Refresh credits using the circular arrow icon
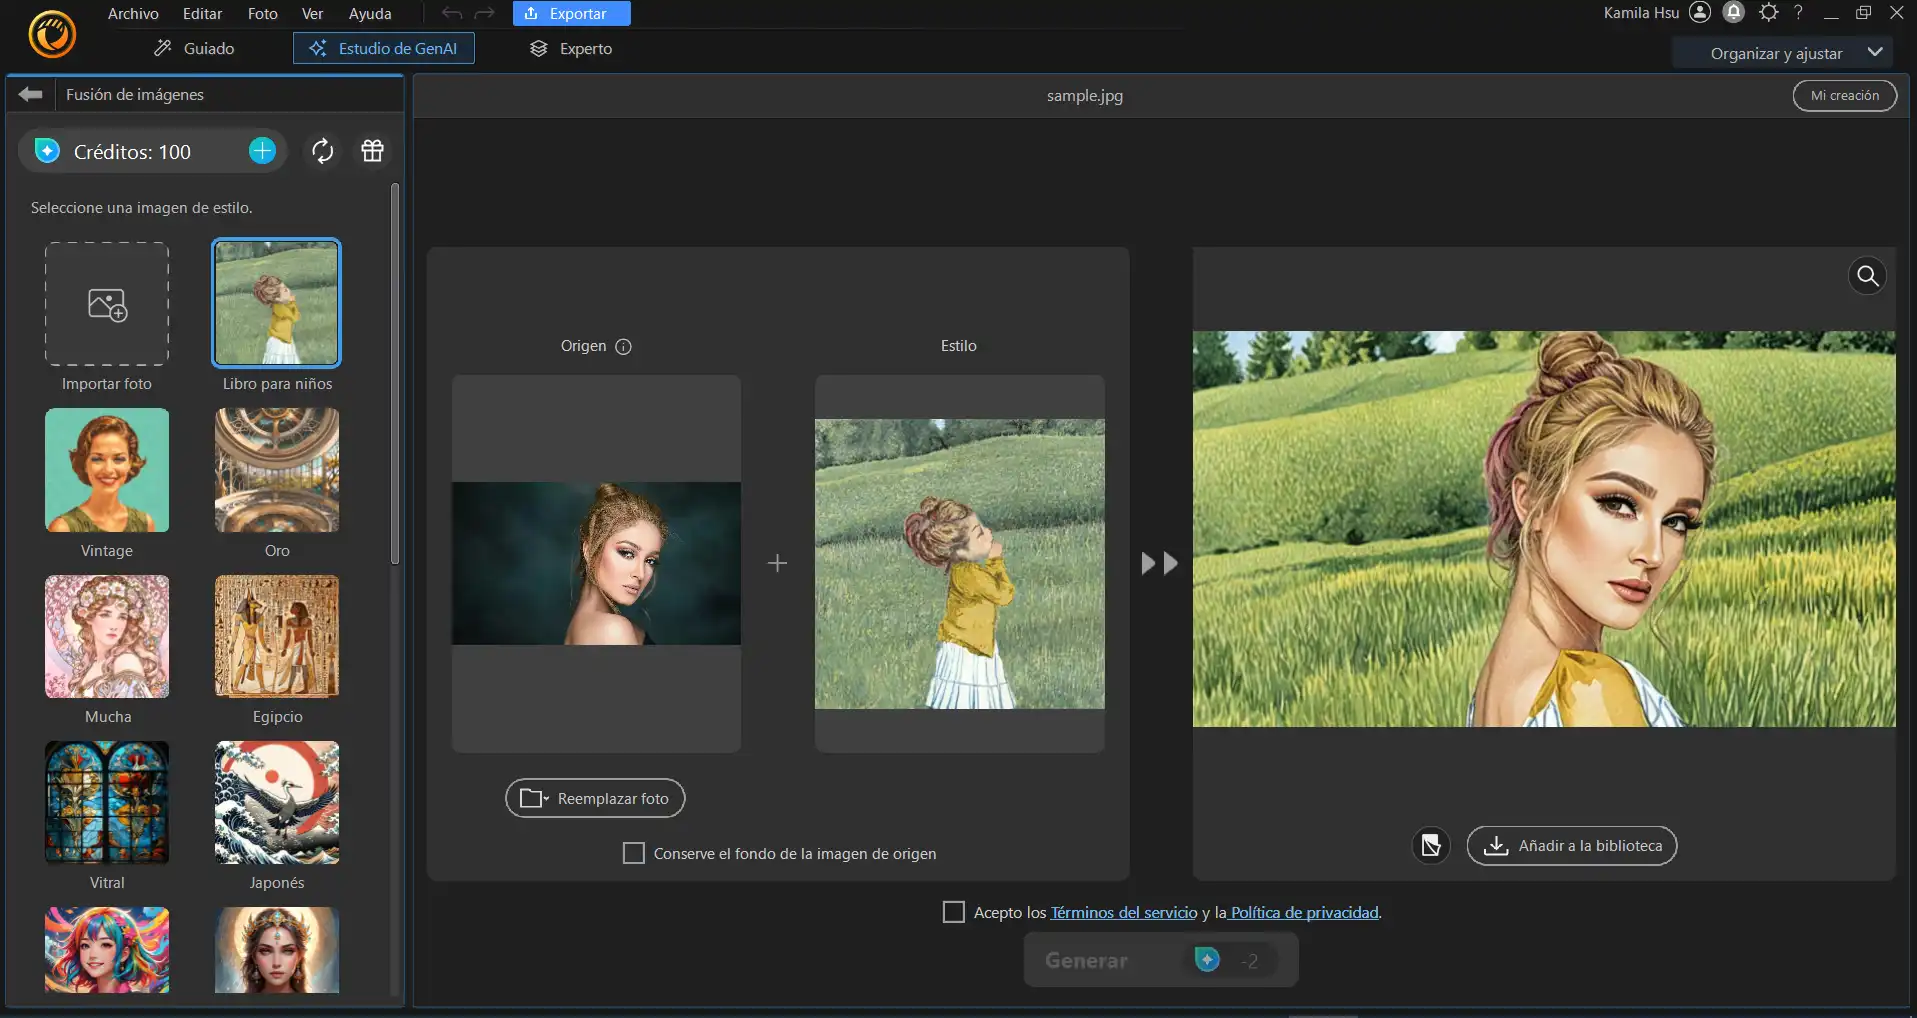 click(322, 151)
